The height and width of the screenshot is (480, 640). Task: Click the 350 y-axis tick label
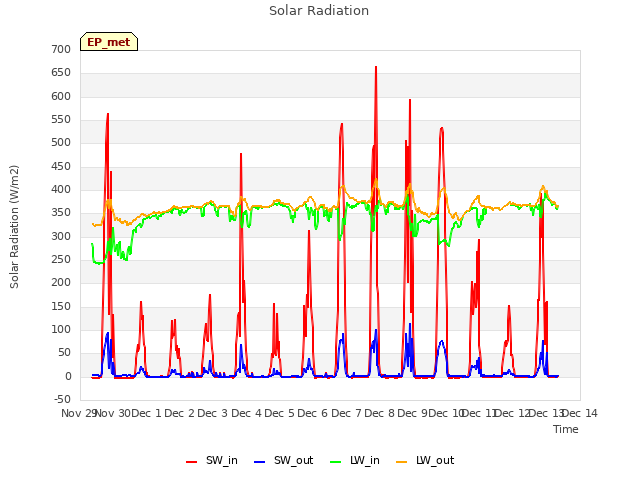[61, 213]
